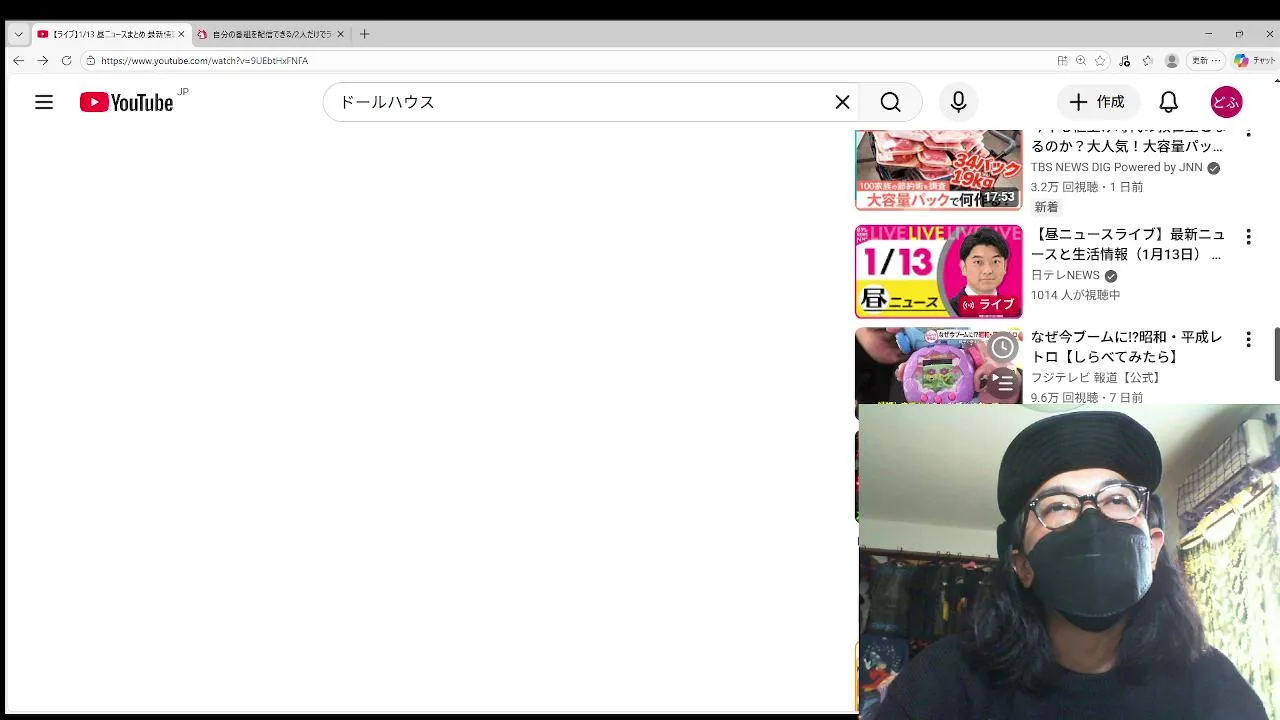
Task: Open a new browser tab with plus
Action: click(364, 34)
